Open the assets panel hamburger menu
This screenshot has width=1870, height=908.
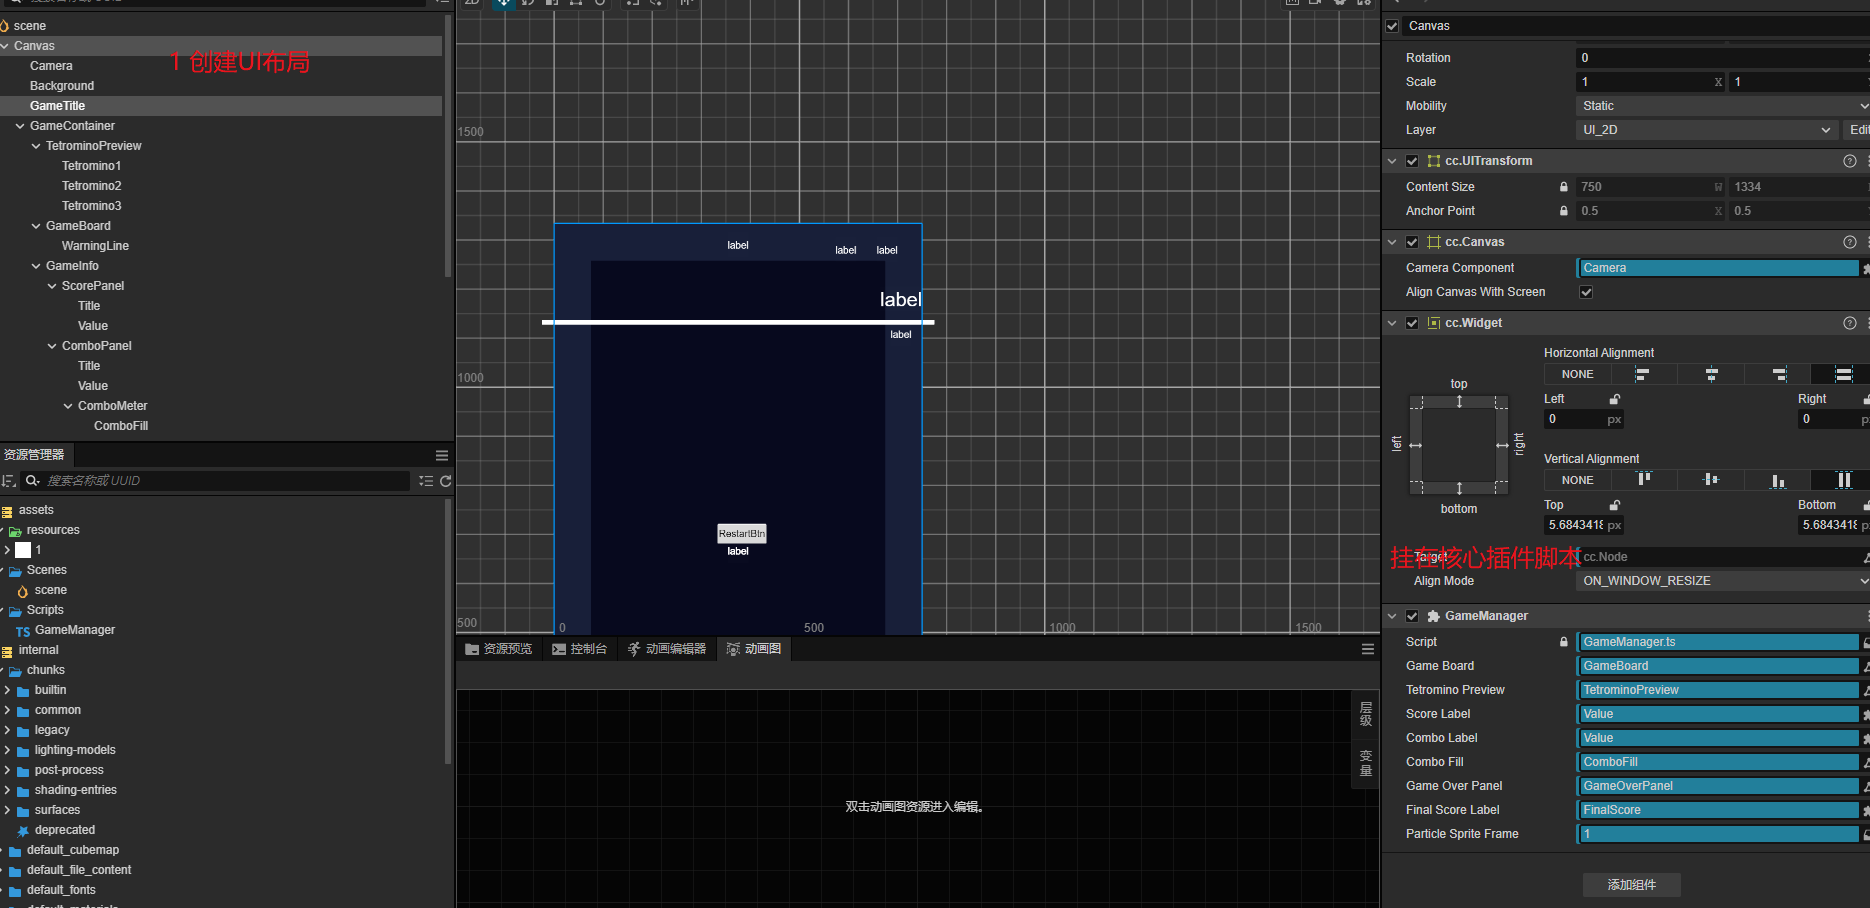pos(442,455)
